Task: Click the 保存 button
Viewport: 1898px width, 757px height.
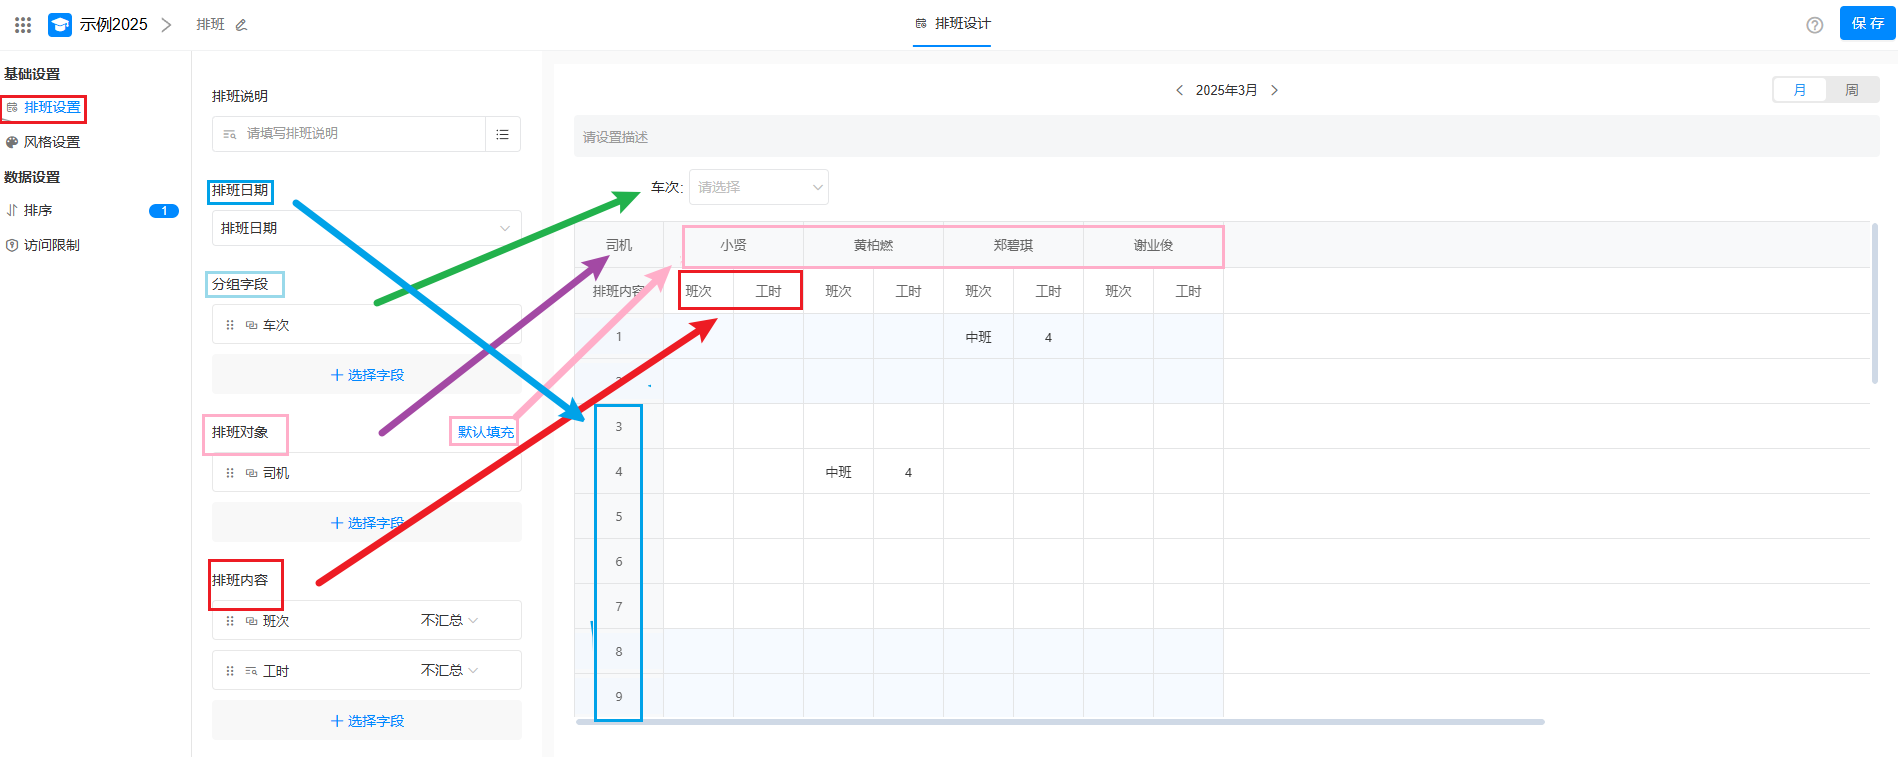Action: pyautogui.click(x=1866, y=24)
